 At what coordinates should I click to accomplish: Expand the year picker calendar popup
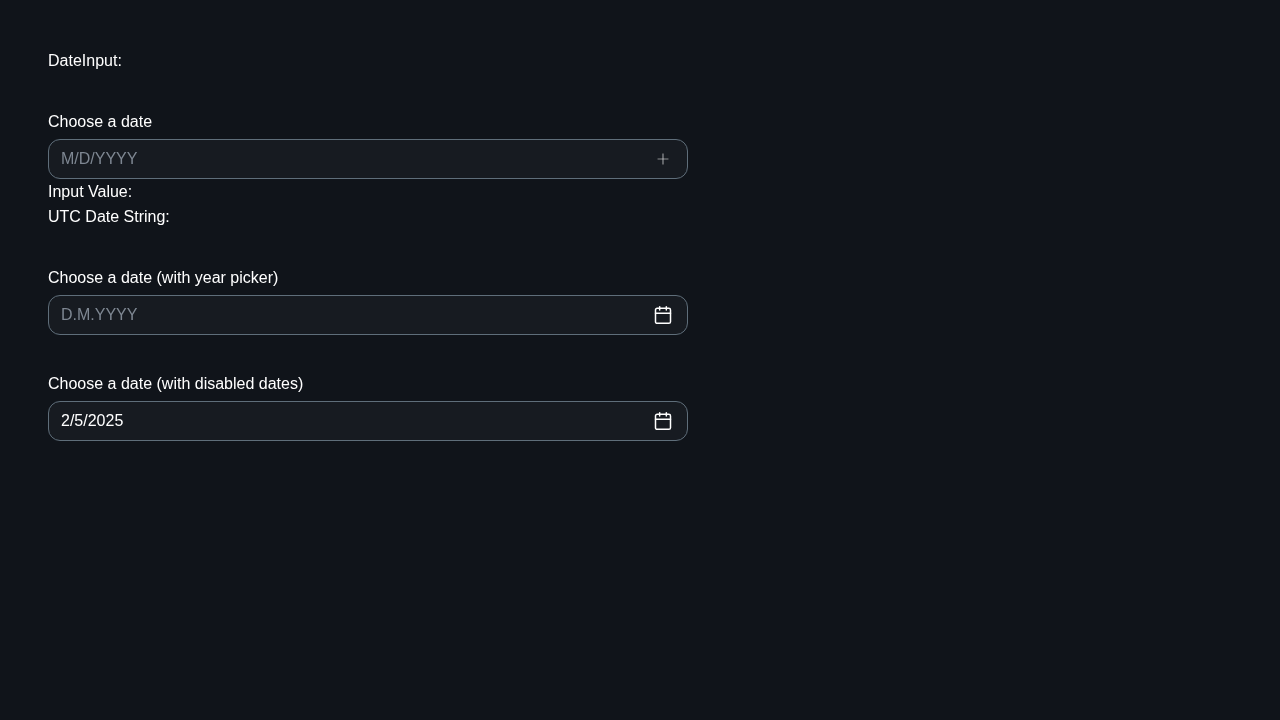(663, 315)
